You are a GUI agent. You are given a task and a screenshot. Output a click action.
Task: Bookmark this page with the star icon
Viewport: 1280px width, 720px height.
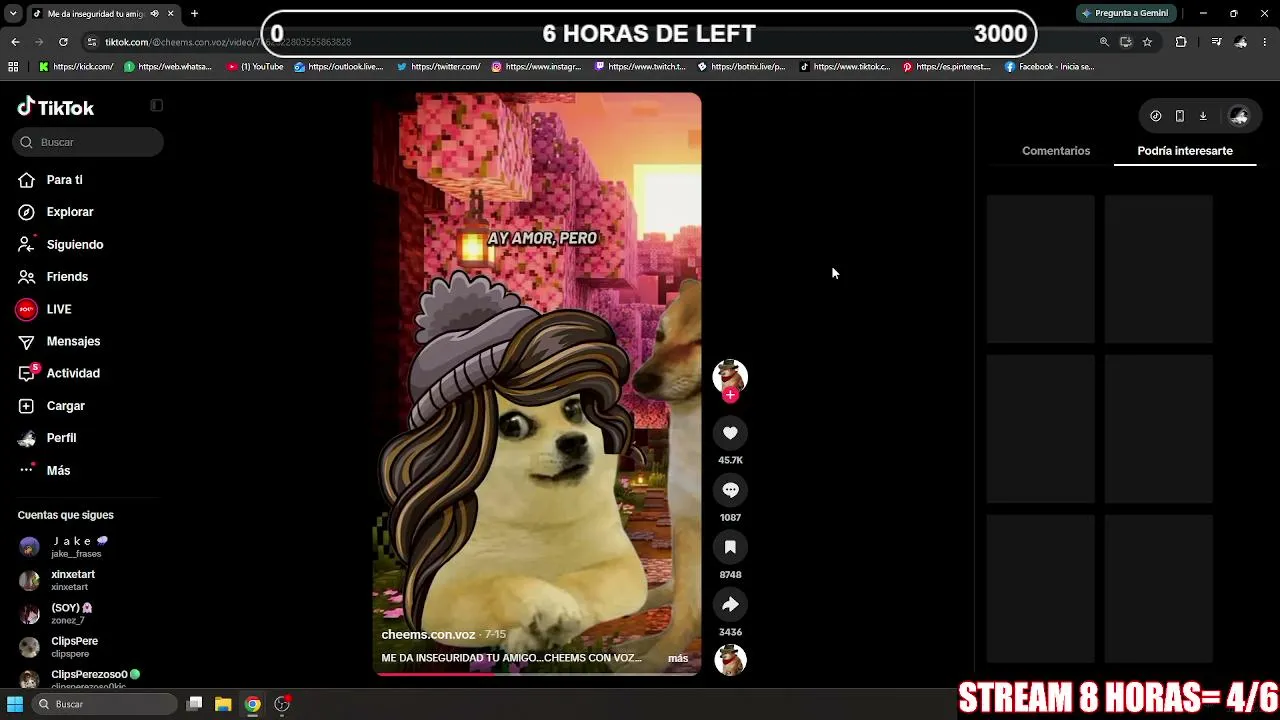(1147, 42)
